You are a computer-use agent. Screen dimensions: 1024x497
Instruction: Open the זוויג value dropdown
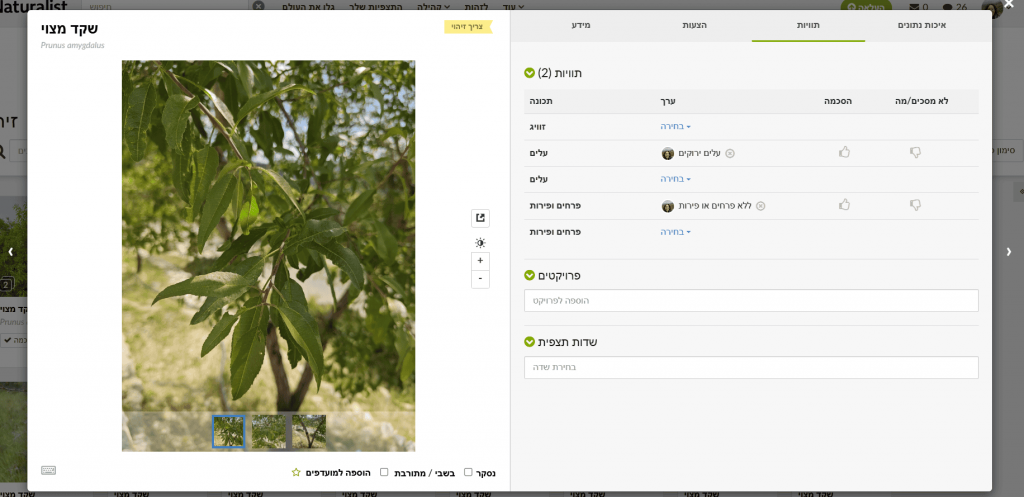coord(675,127)
